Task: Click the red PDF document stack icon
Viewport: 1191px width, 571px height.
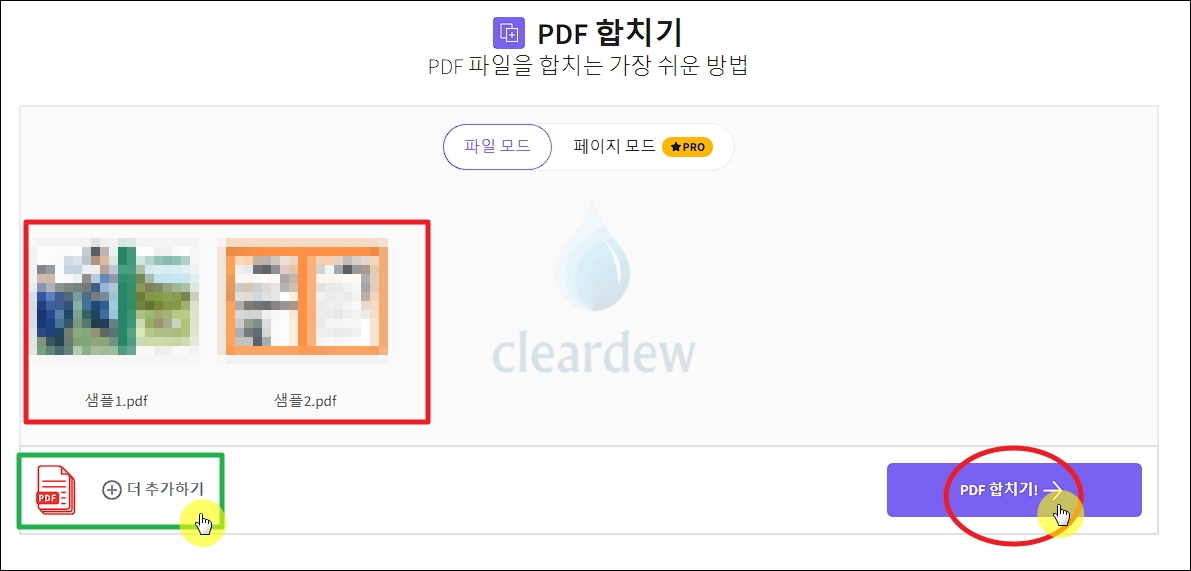Action: (57, 491)
